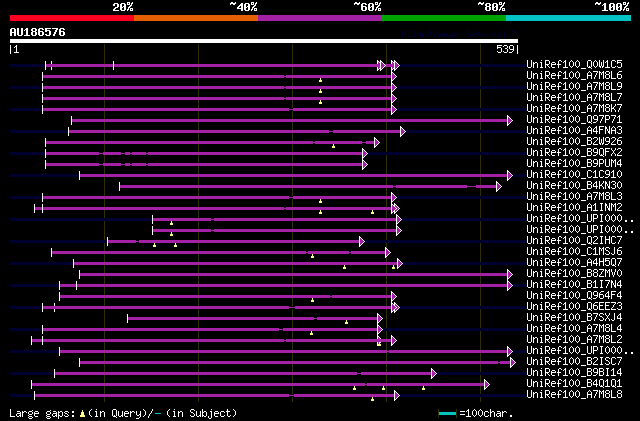Click the yellow gap marker under the A7M8L3 bar
This screenshot has width=640, height=421.
[x=320, y=201]
